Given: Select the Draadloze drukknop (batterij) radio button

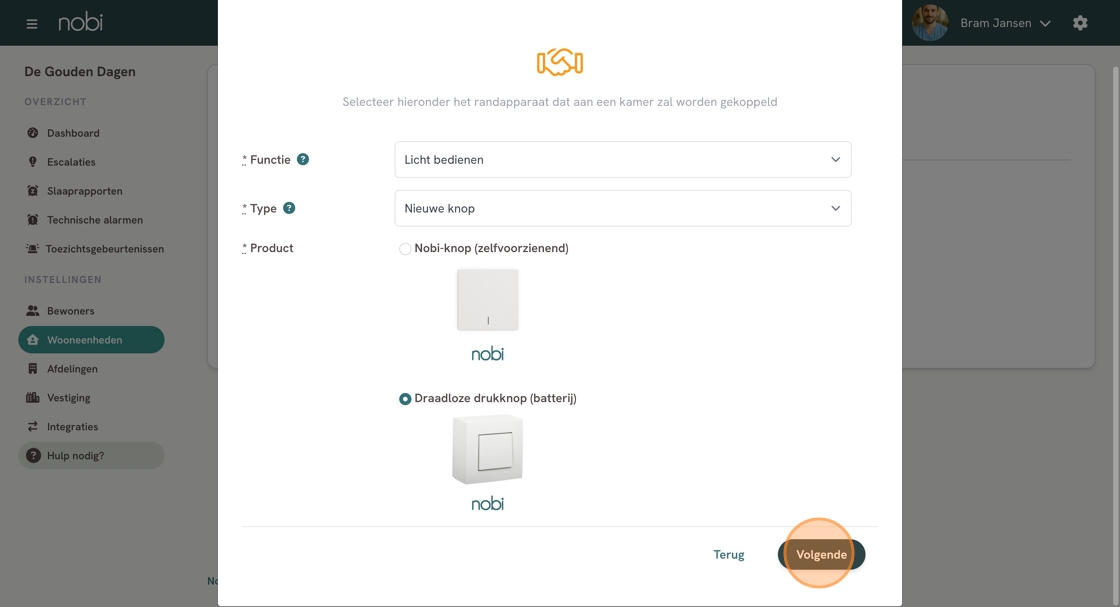Looking at the screenshot, I should pyautogui.click(x=405, y=398).
